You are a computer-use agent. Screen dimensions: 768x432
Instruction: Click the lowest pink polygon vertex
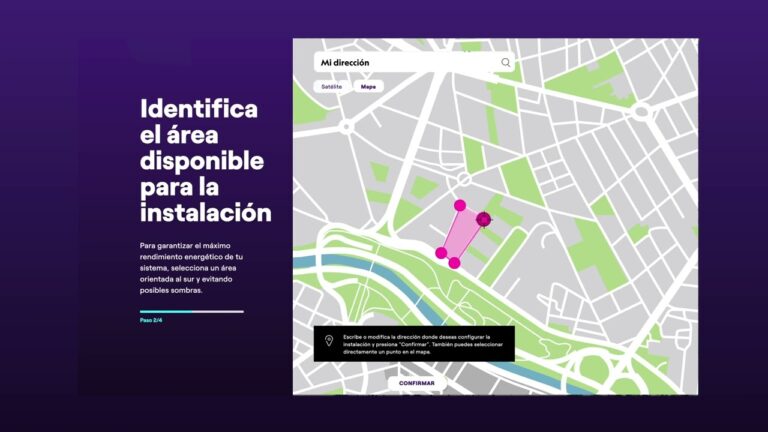pos(454,263)
